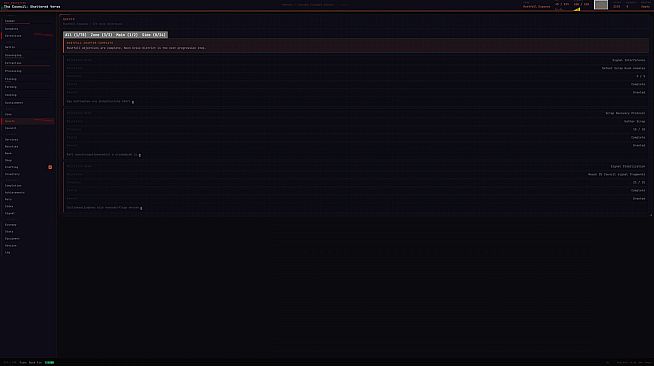Click the yellow triangle indicator in the top bar
Image resolution: width=654 pixels, height=366 pixels.
coord(577,9)
